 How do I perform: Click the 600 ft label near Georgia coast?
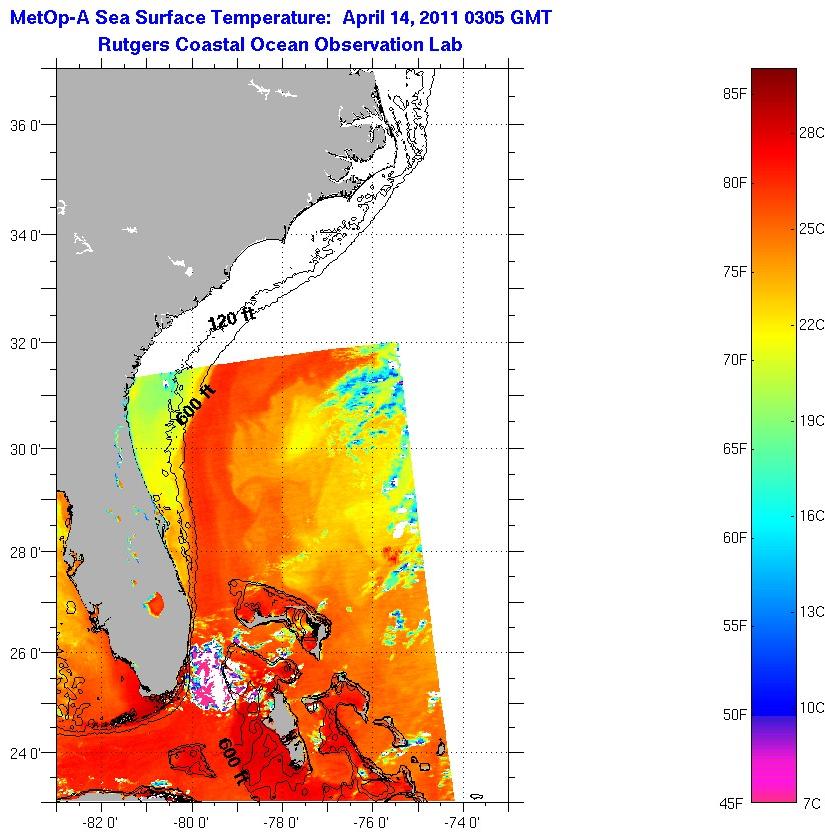196,405
